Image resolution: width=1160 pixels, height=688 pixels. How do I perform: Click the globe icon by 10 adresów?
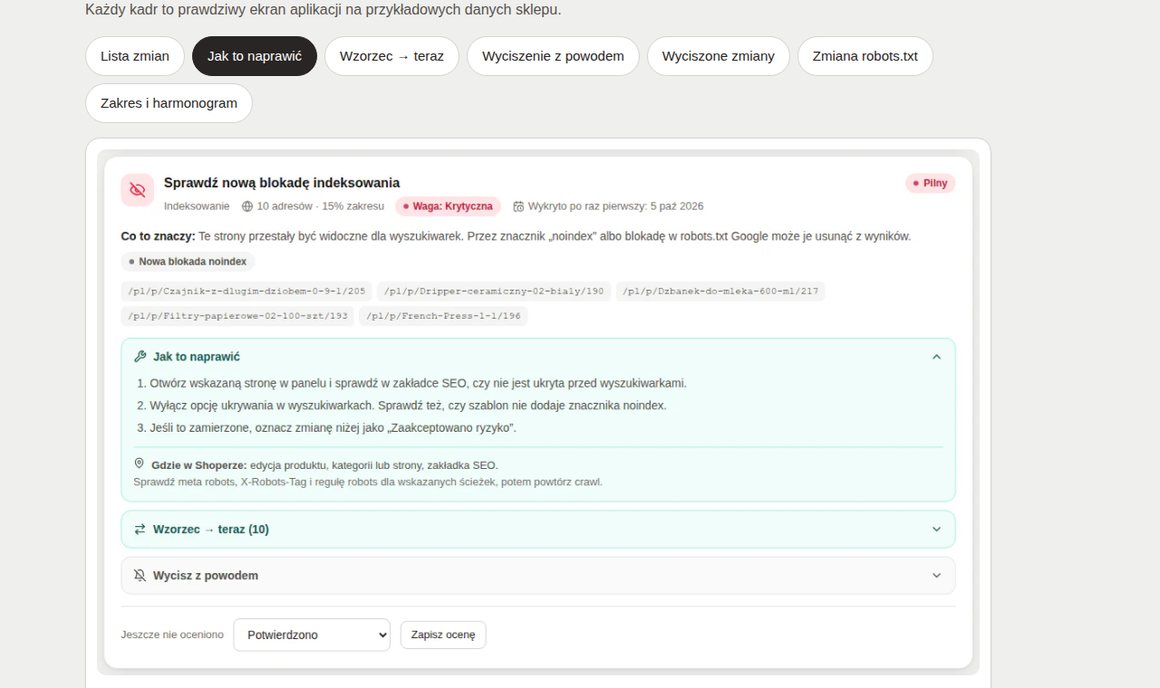[x=247, y=206]
